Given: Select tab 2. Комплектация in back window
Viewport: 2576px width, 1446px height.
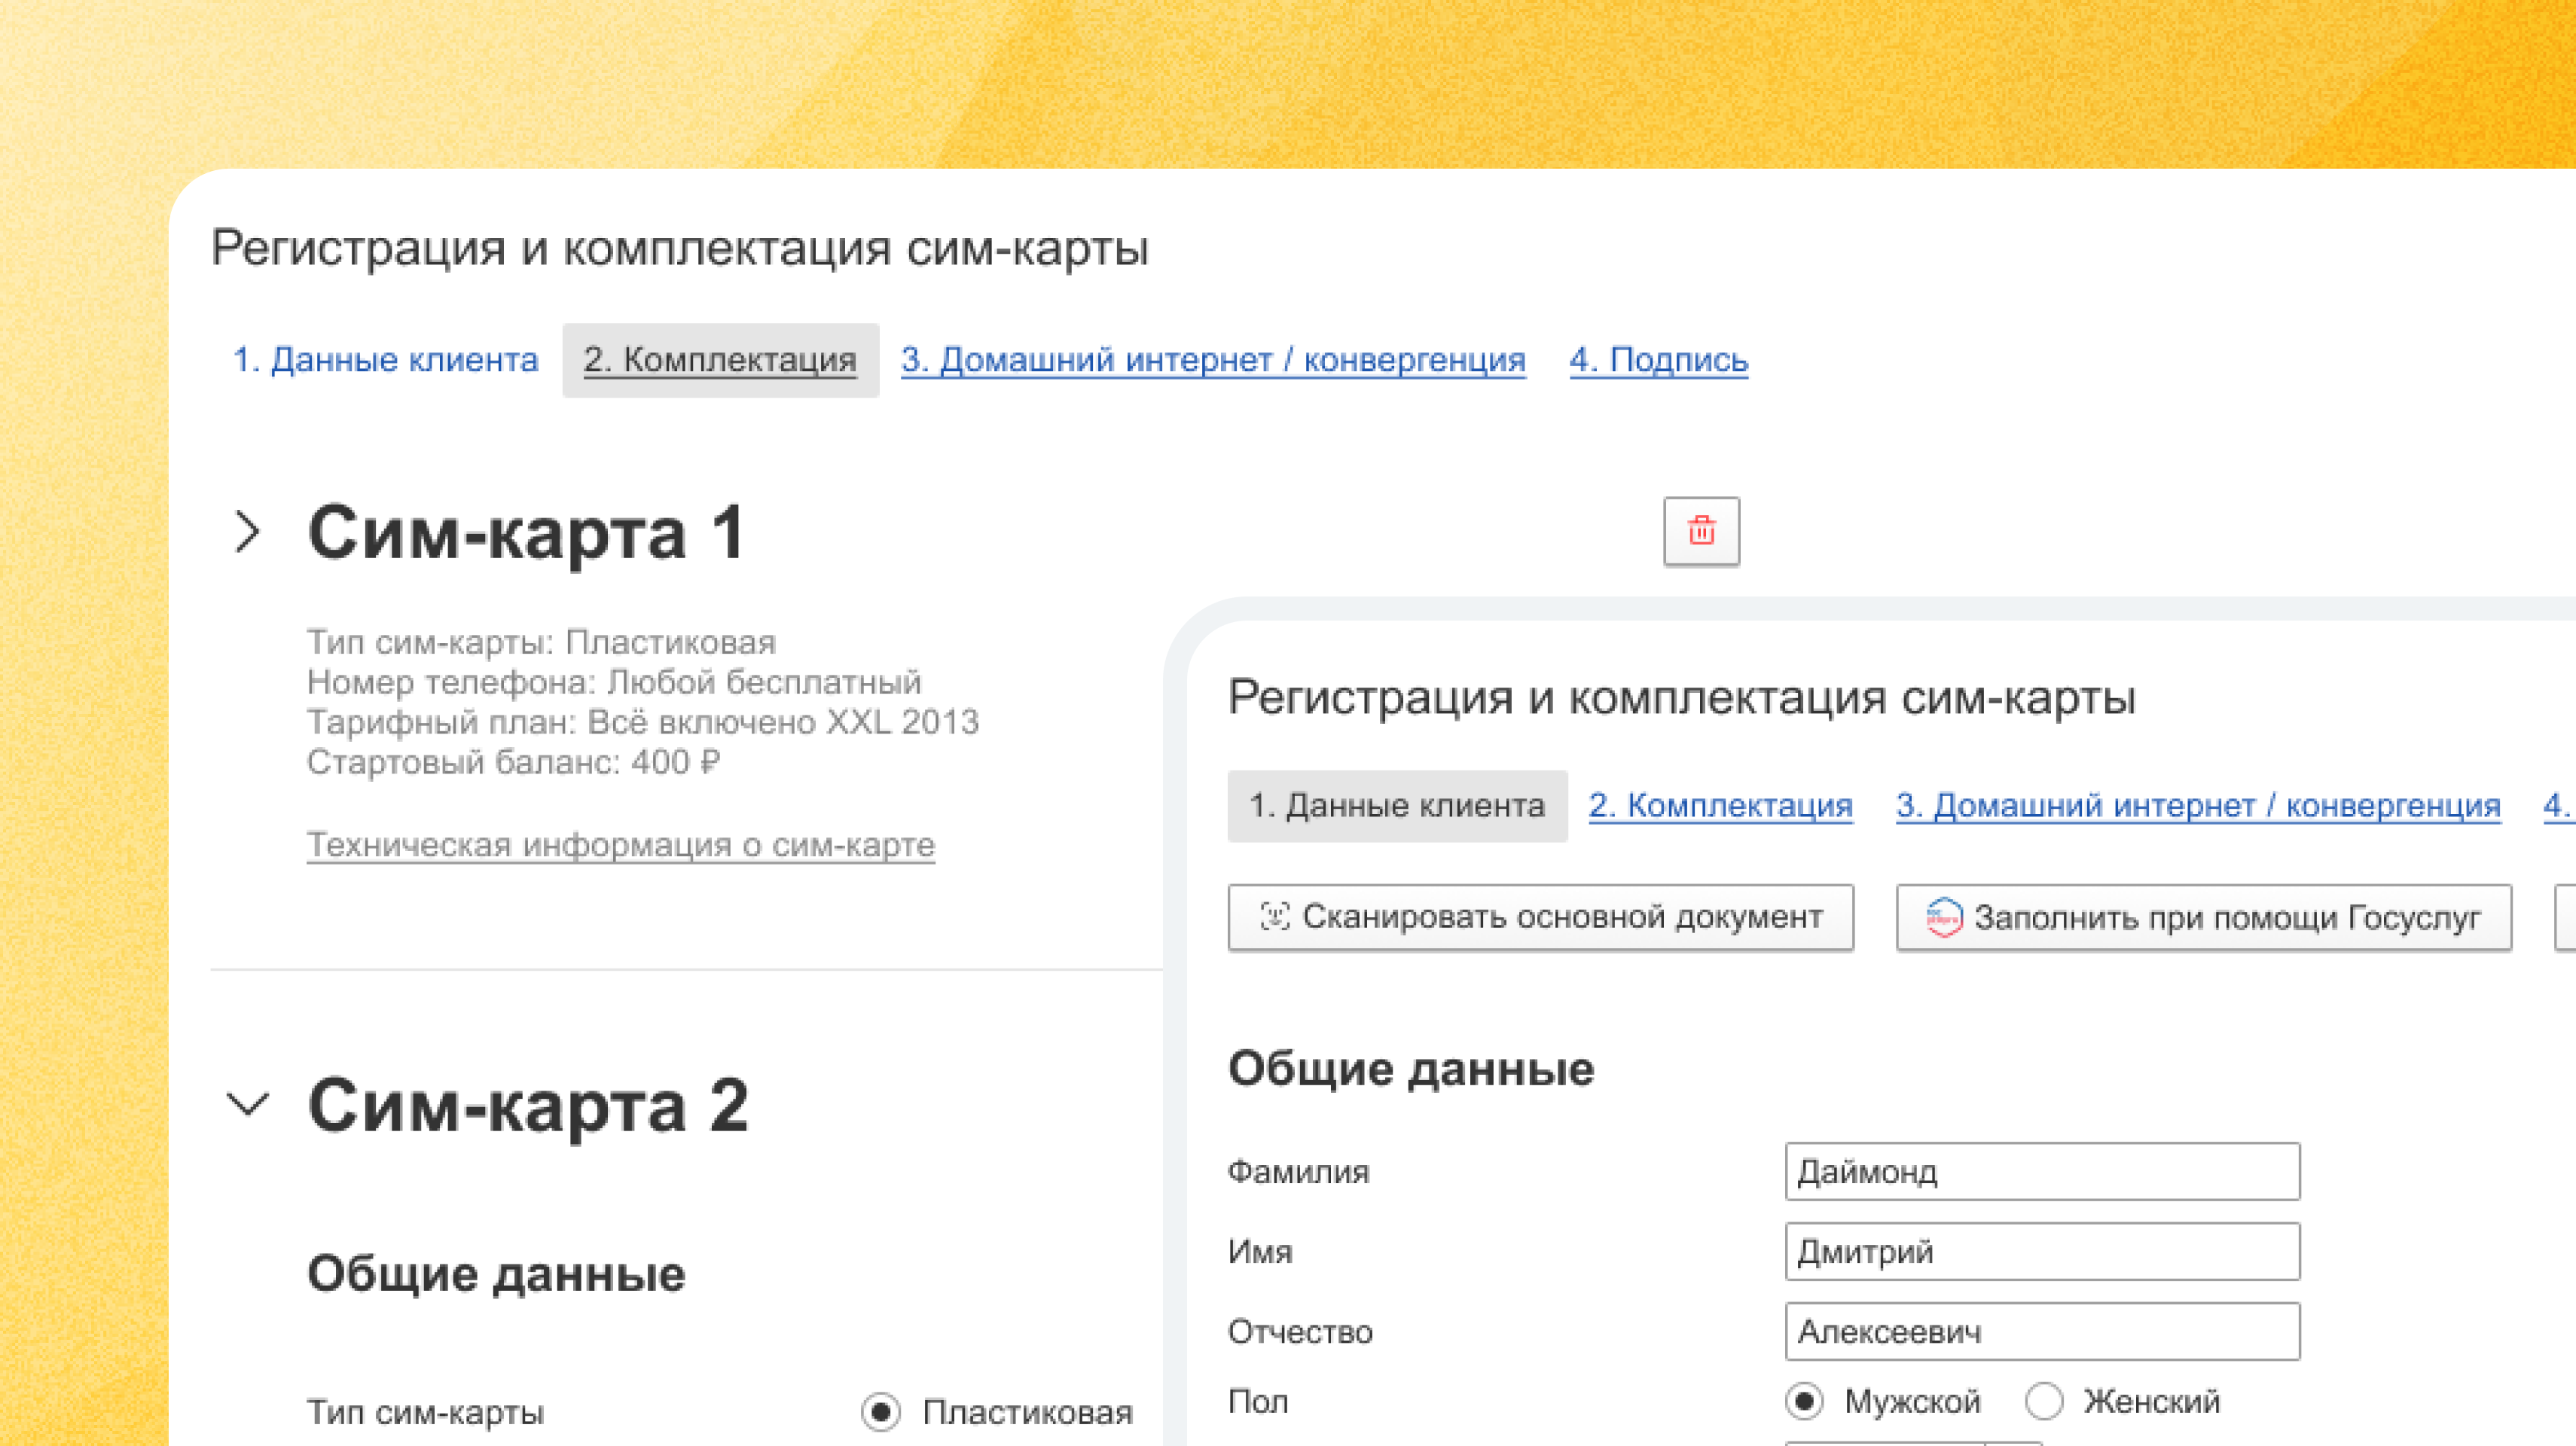Looking at the screenshot, I should (x=720, y=360).
